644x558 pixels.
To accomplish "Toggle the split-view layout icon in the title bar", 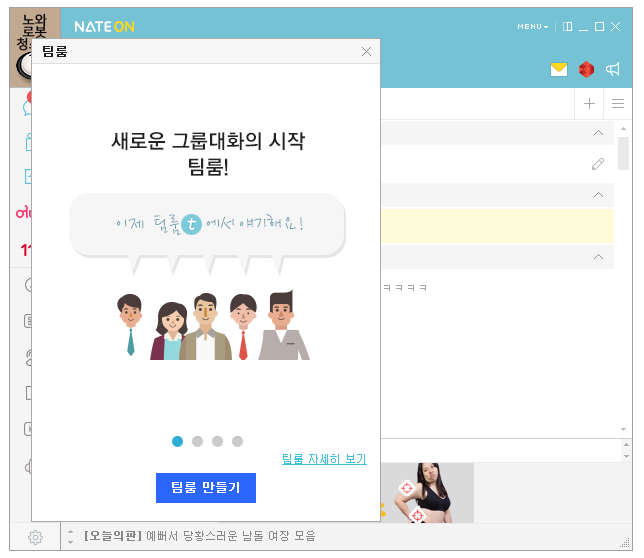I will tap(568, 27).
